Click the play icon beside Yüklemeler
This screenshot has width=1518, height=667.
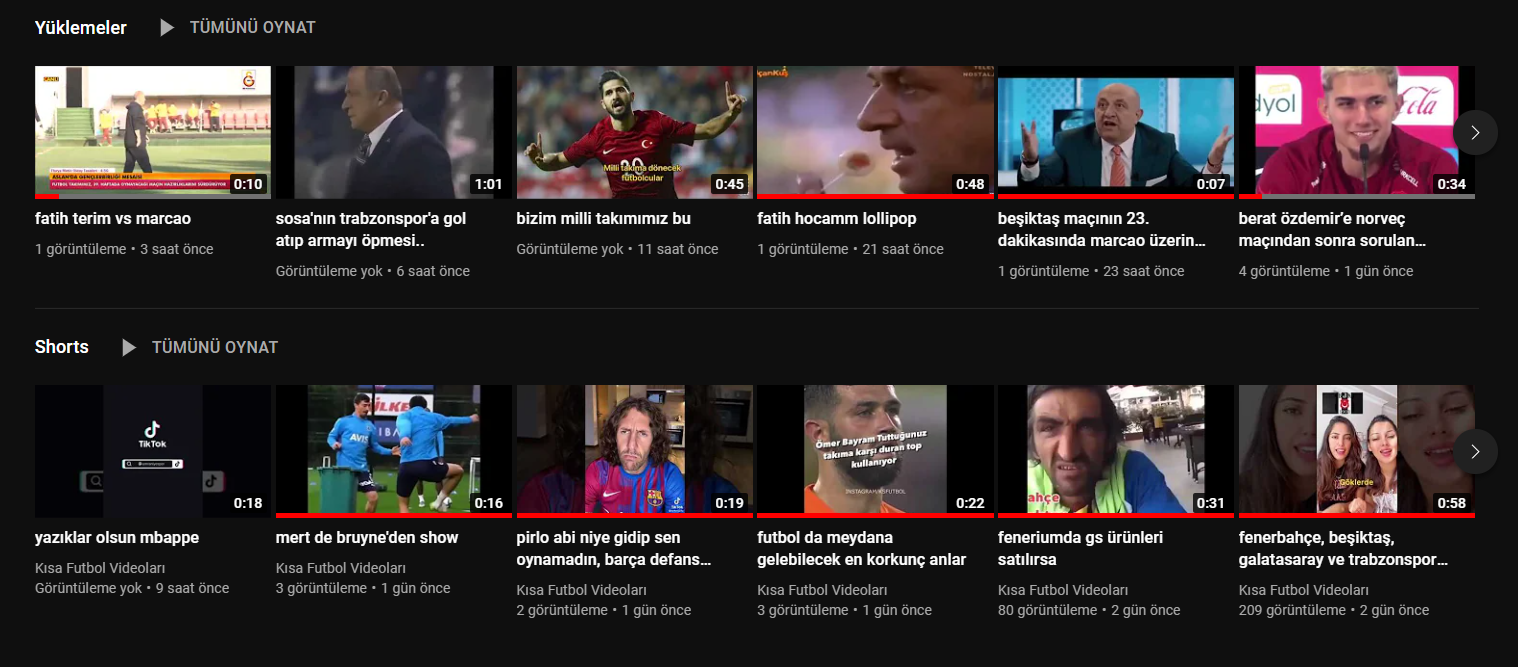click(167, 28)
